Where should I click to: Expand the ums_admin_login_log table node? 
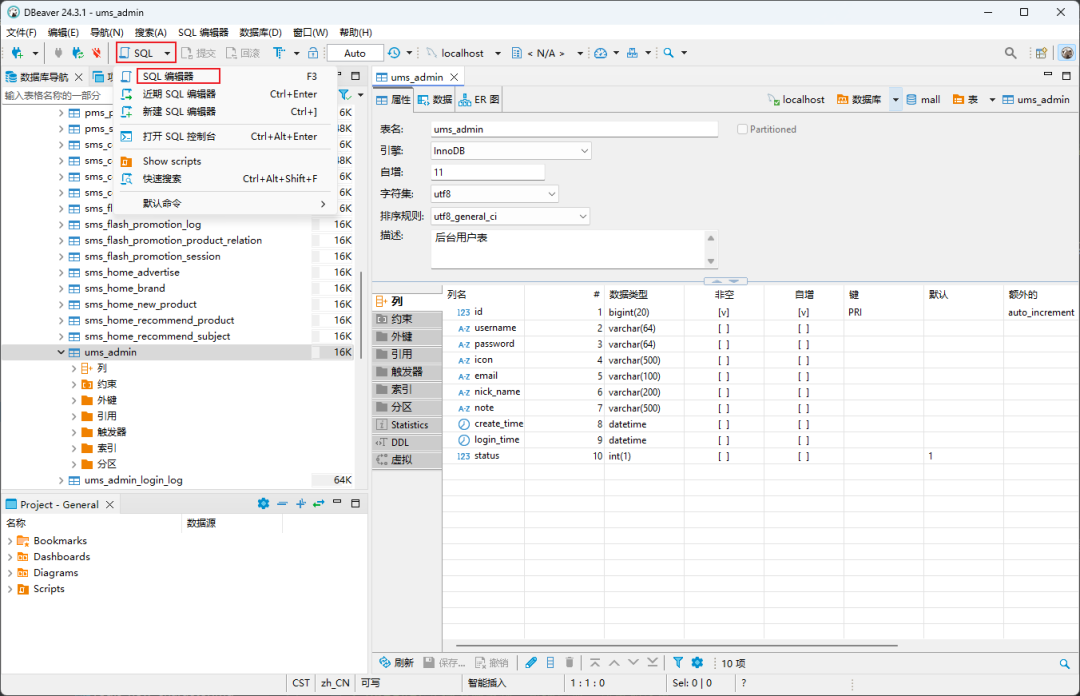pyautogui.click(x=61, y=480)
